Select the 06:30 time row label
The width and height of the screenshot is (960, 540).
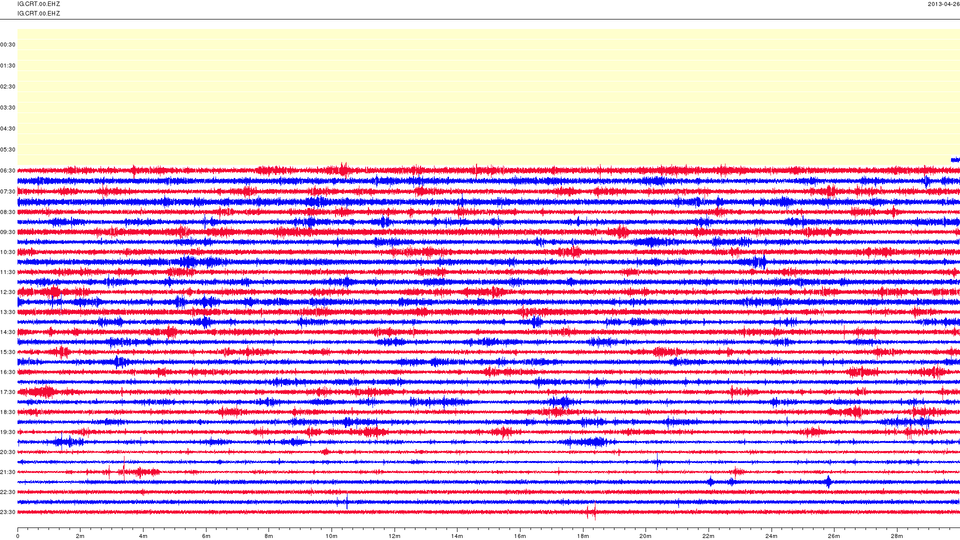[8, 171]
